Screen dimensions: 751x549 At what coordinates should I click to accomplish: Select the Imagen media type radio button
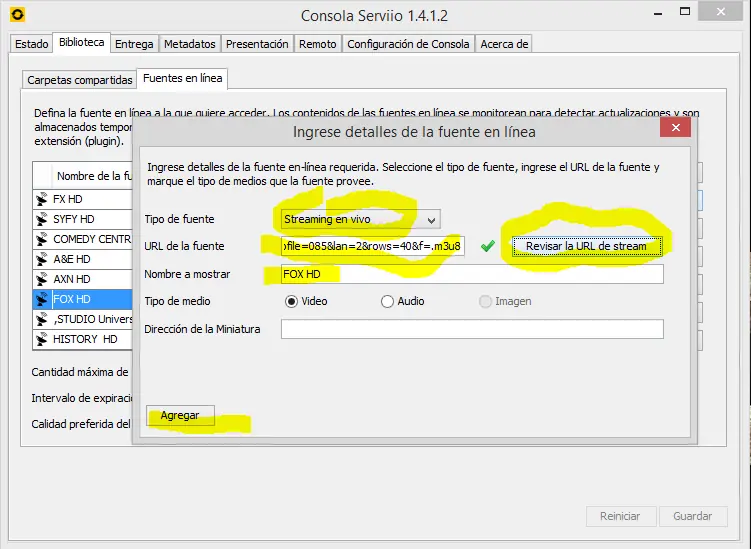tap(485, 301)
